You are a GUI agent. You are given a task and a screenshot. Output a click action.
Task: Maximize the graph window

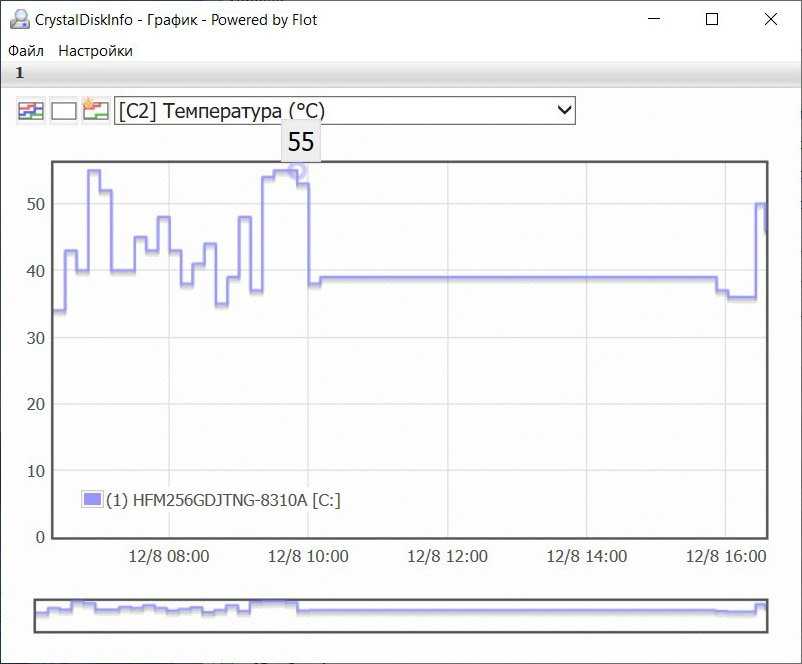(x=712, y=19)
